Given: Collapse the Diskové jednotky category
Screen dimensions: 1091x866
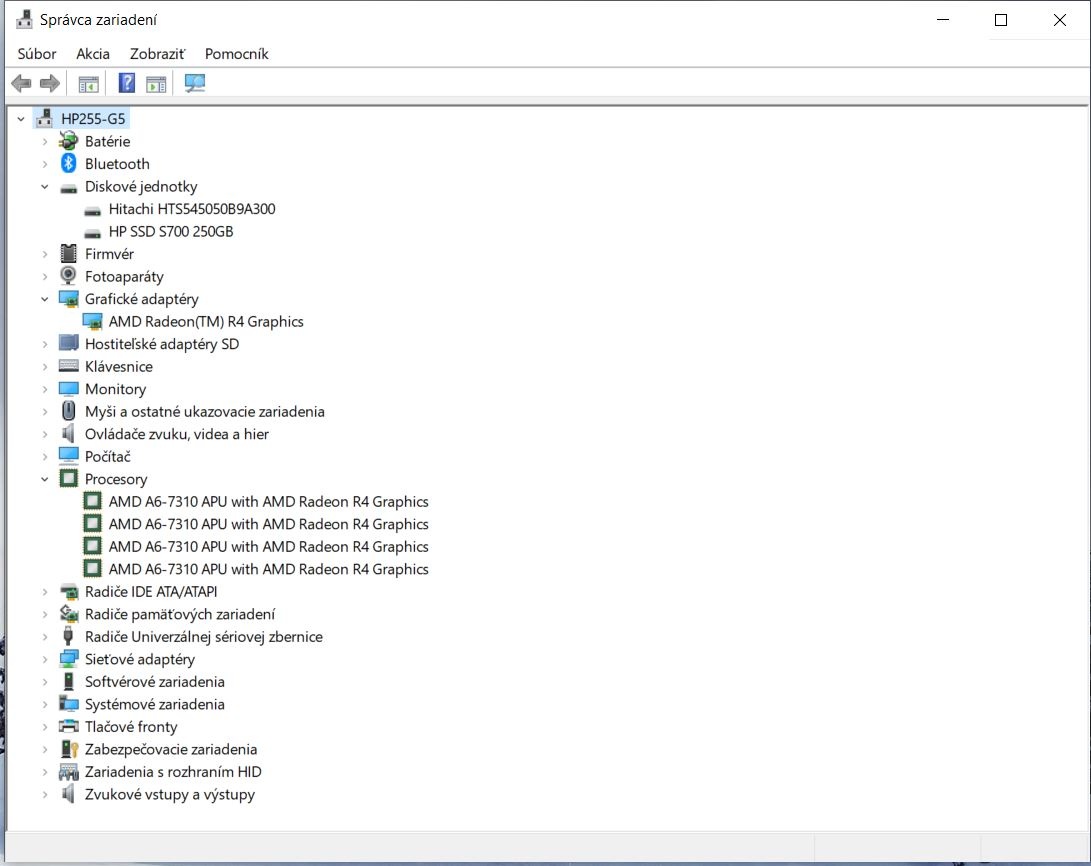Looking at the screenshot, I should tap(43, 186).
